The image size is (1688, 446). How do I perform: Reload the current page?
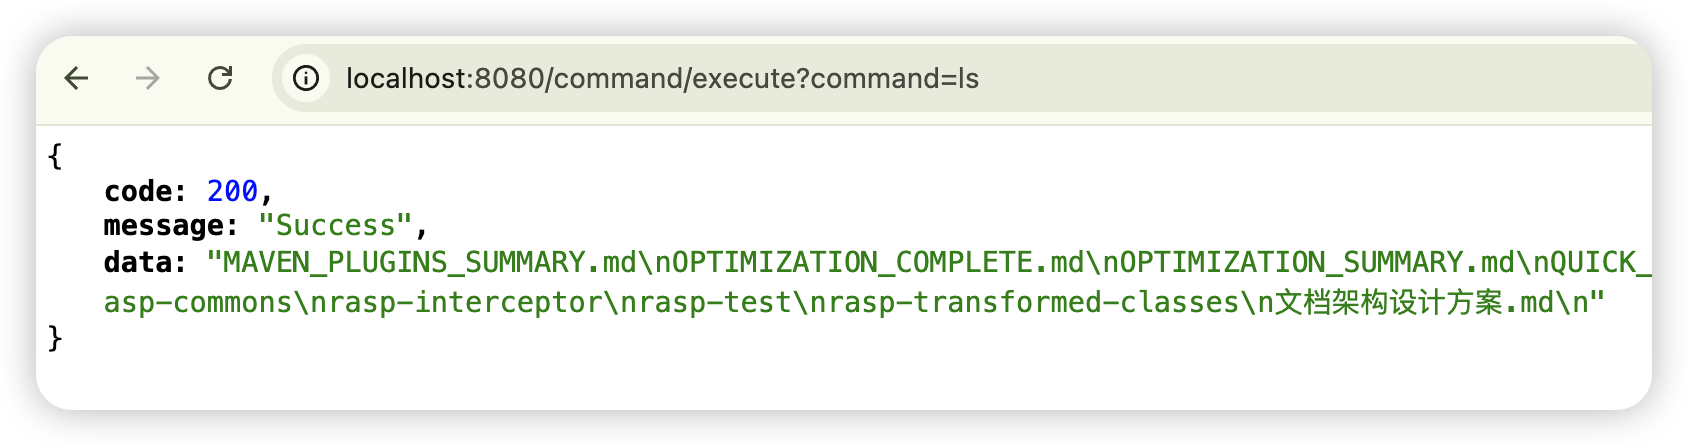click(220, 78)
